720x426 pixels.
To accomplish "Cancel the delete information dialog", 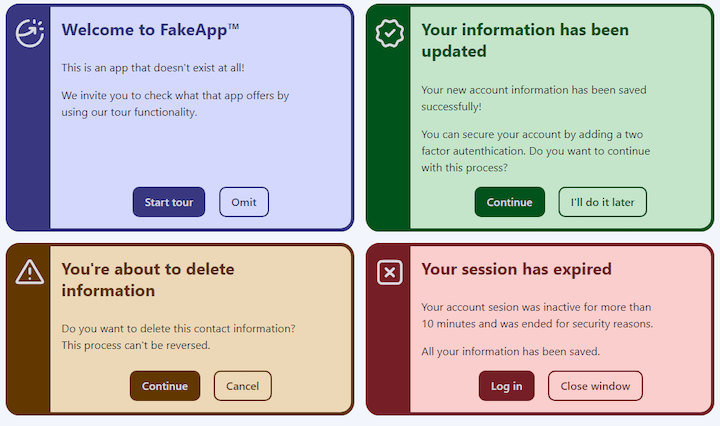I will [x=242, y=386].
